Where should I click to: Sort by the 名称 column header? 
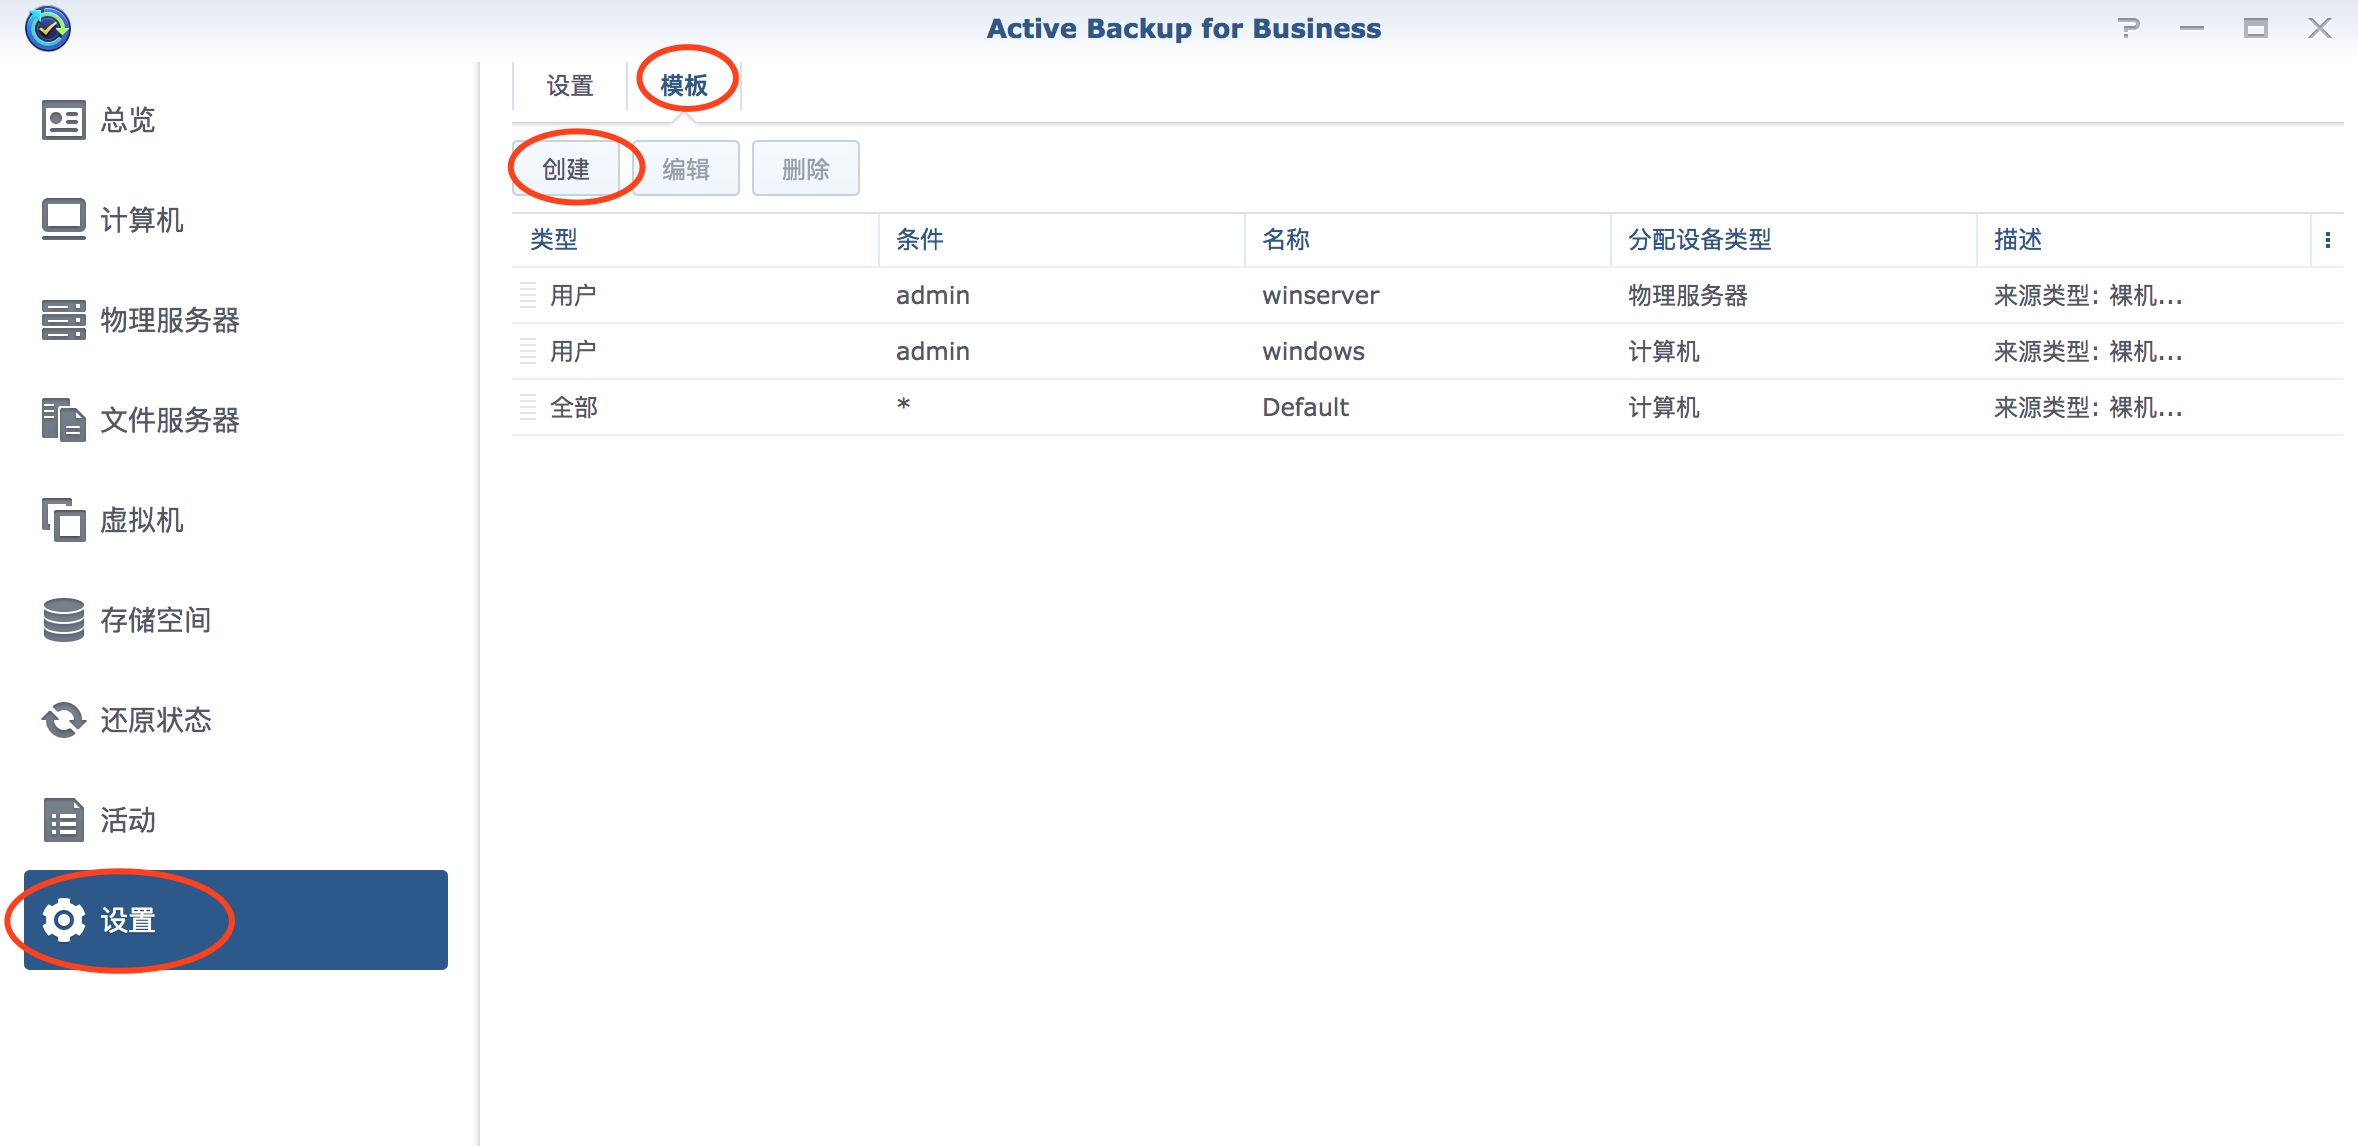coord(1428,240)
